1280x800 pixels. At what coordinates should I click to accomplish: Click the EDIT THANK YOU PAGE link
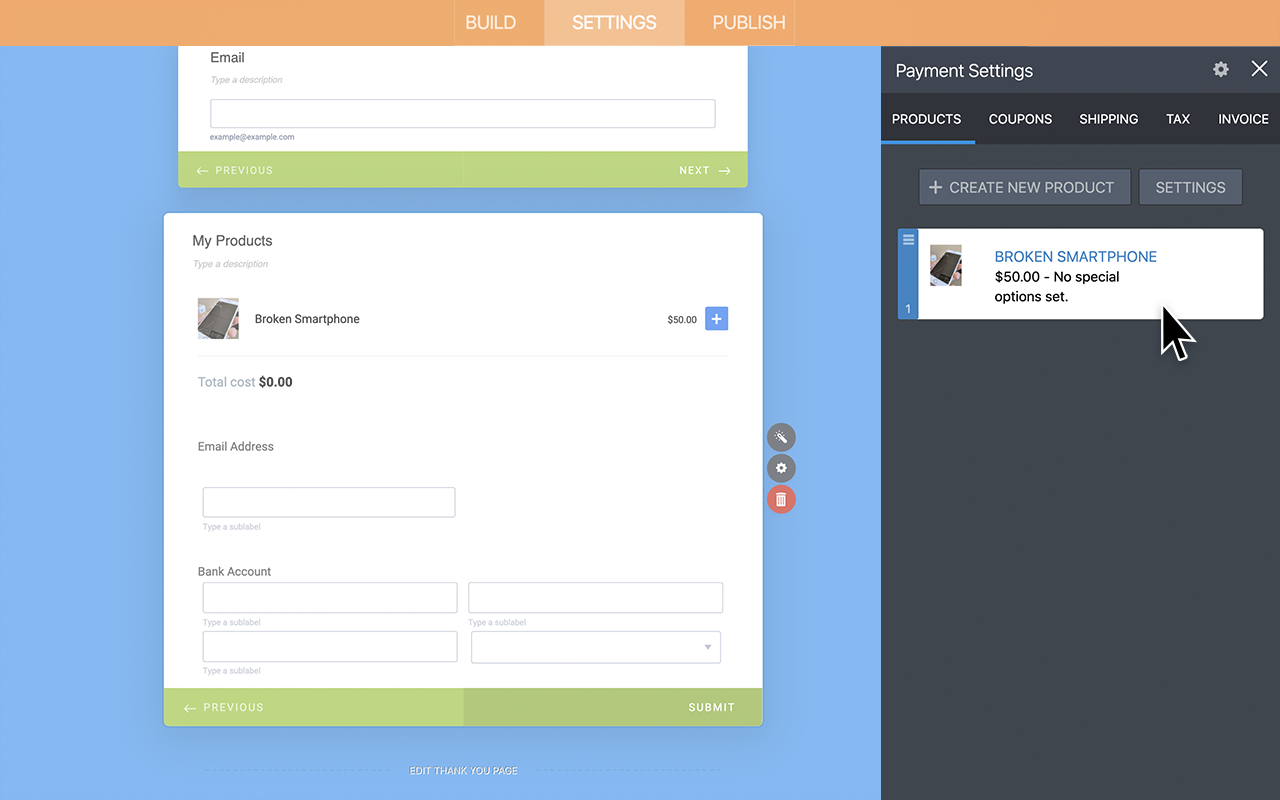click(x=463, y=770)
